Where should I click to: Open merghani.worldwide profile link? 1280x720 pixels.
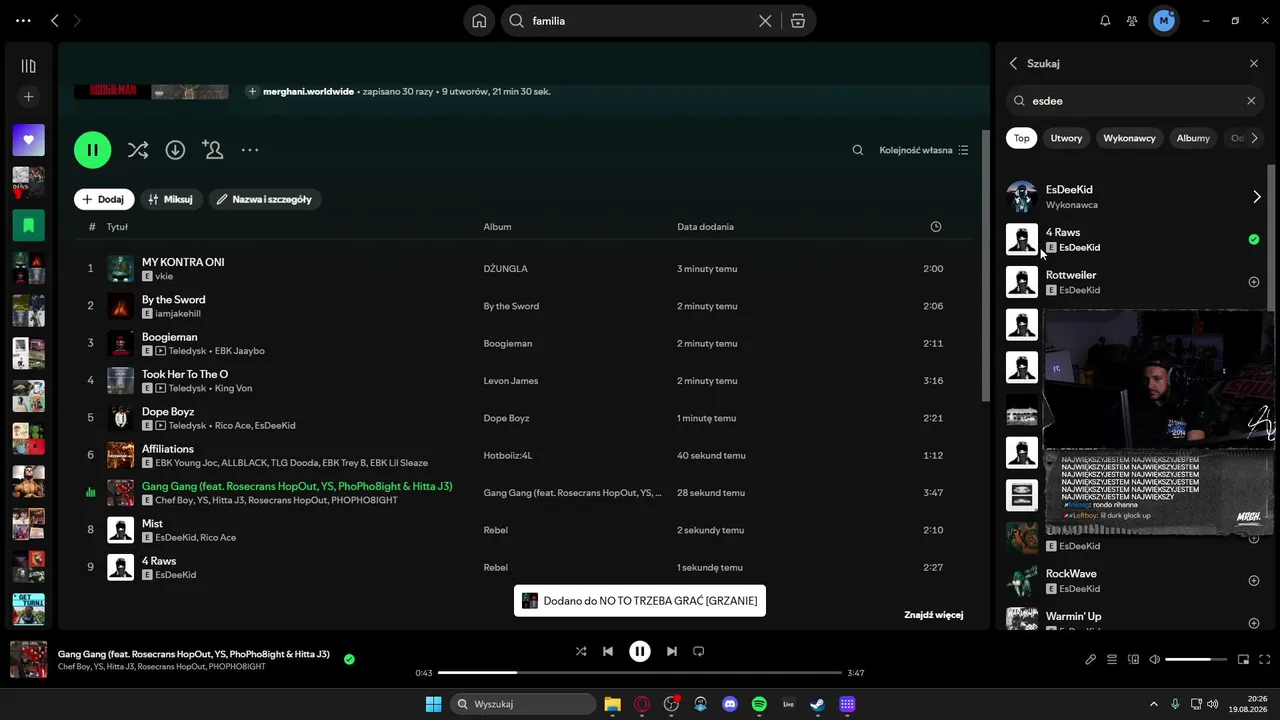tap(308, 91)
